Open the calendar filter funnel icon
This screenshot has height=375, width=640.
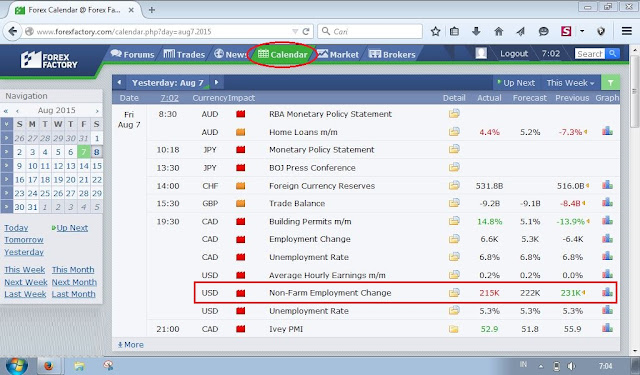tap(610, 83)
